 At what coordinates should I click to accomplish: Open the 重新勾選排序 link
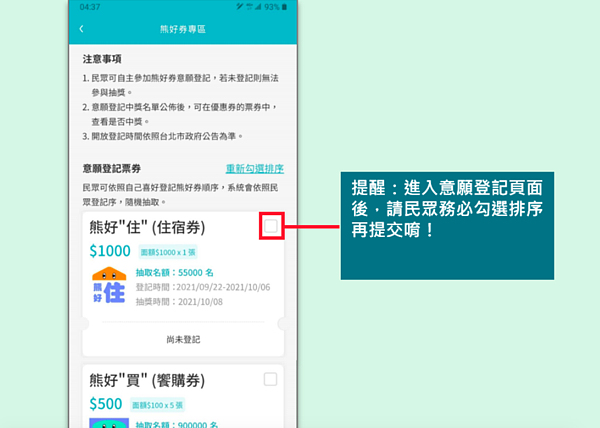pos(255,169)
